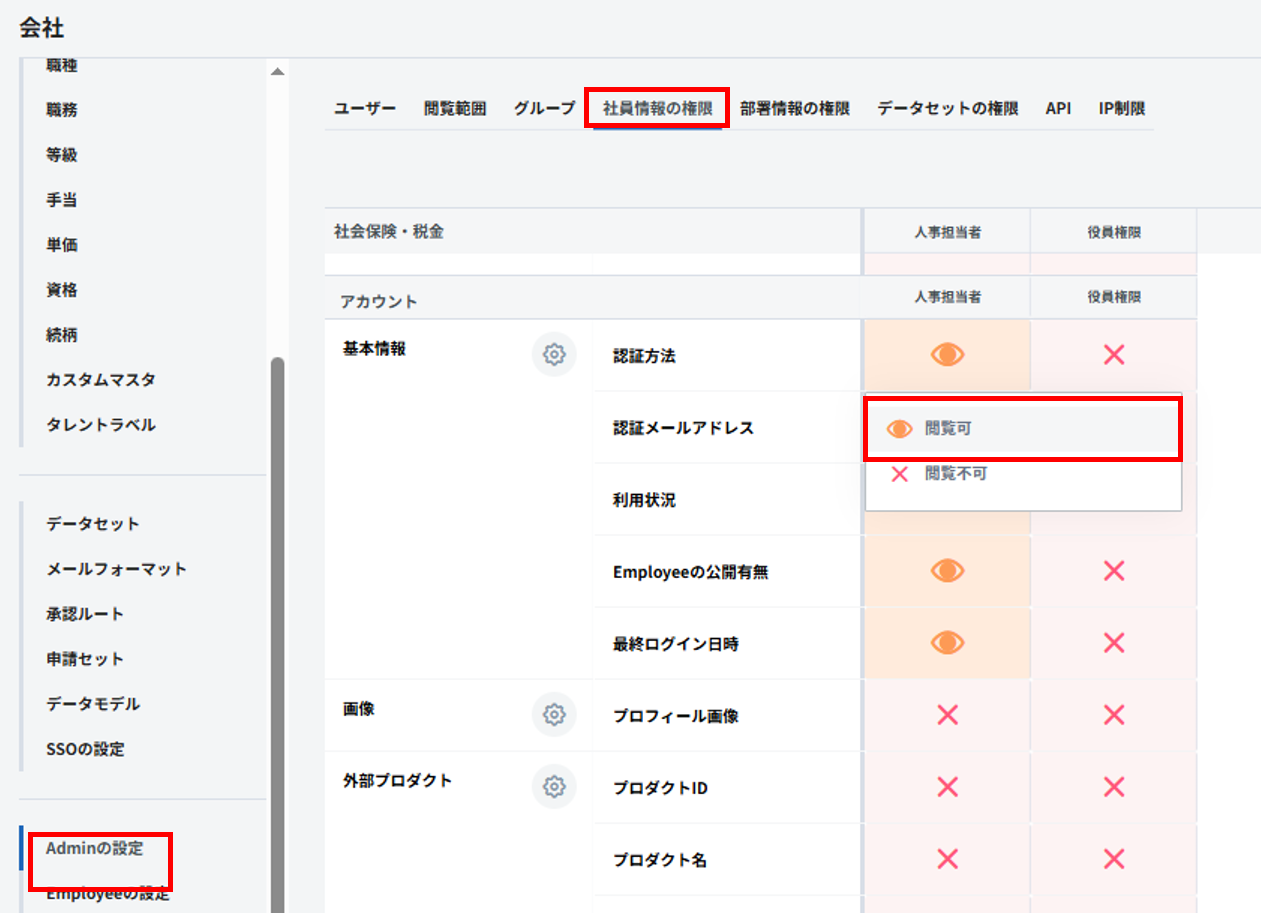This screenshot has height=913, width=1261.
Task: Click the X for 最終ログイン日時 under 役員権限
Action: pyautogui.click(x=1113, y=643)
